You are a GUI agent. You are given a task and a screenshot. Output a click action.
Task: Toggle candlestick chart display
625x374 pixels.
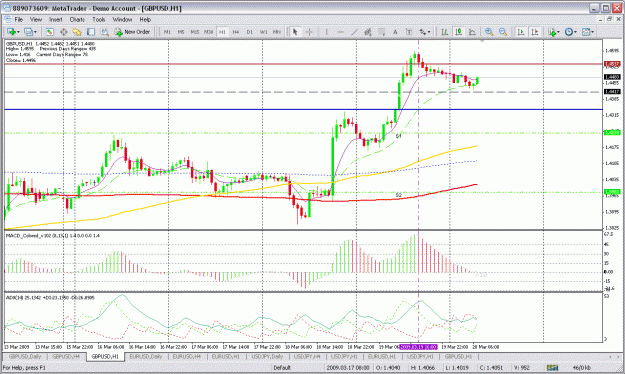click(458, 32)
